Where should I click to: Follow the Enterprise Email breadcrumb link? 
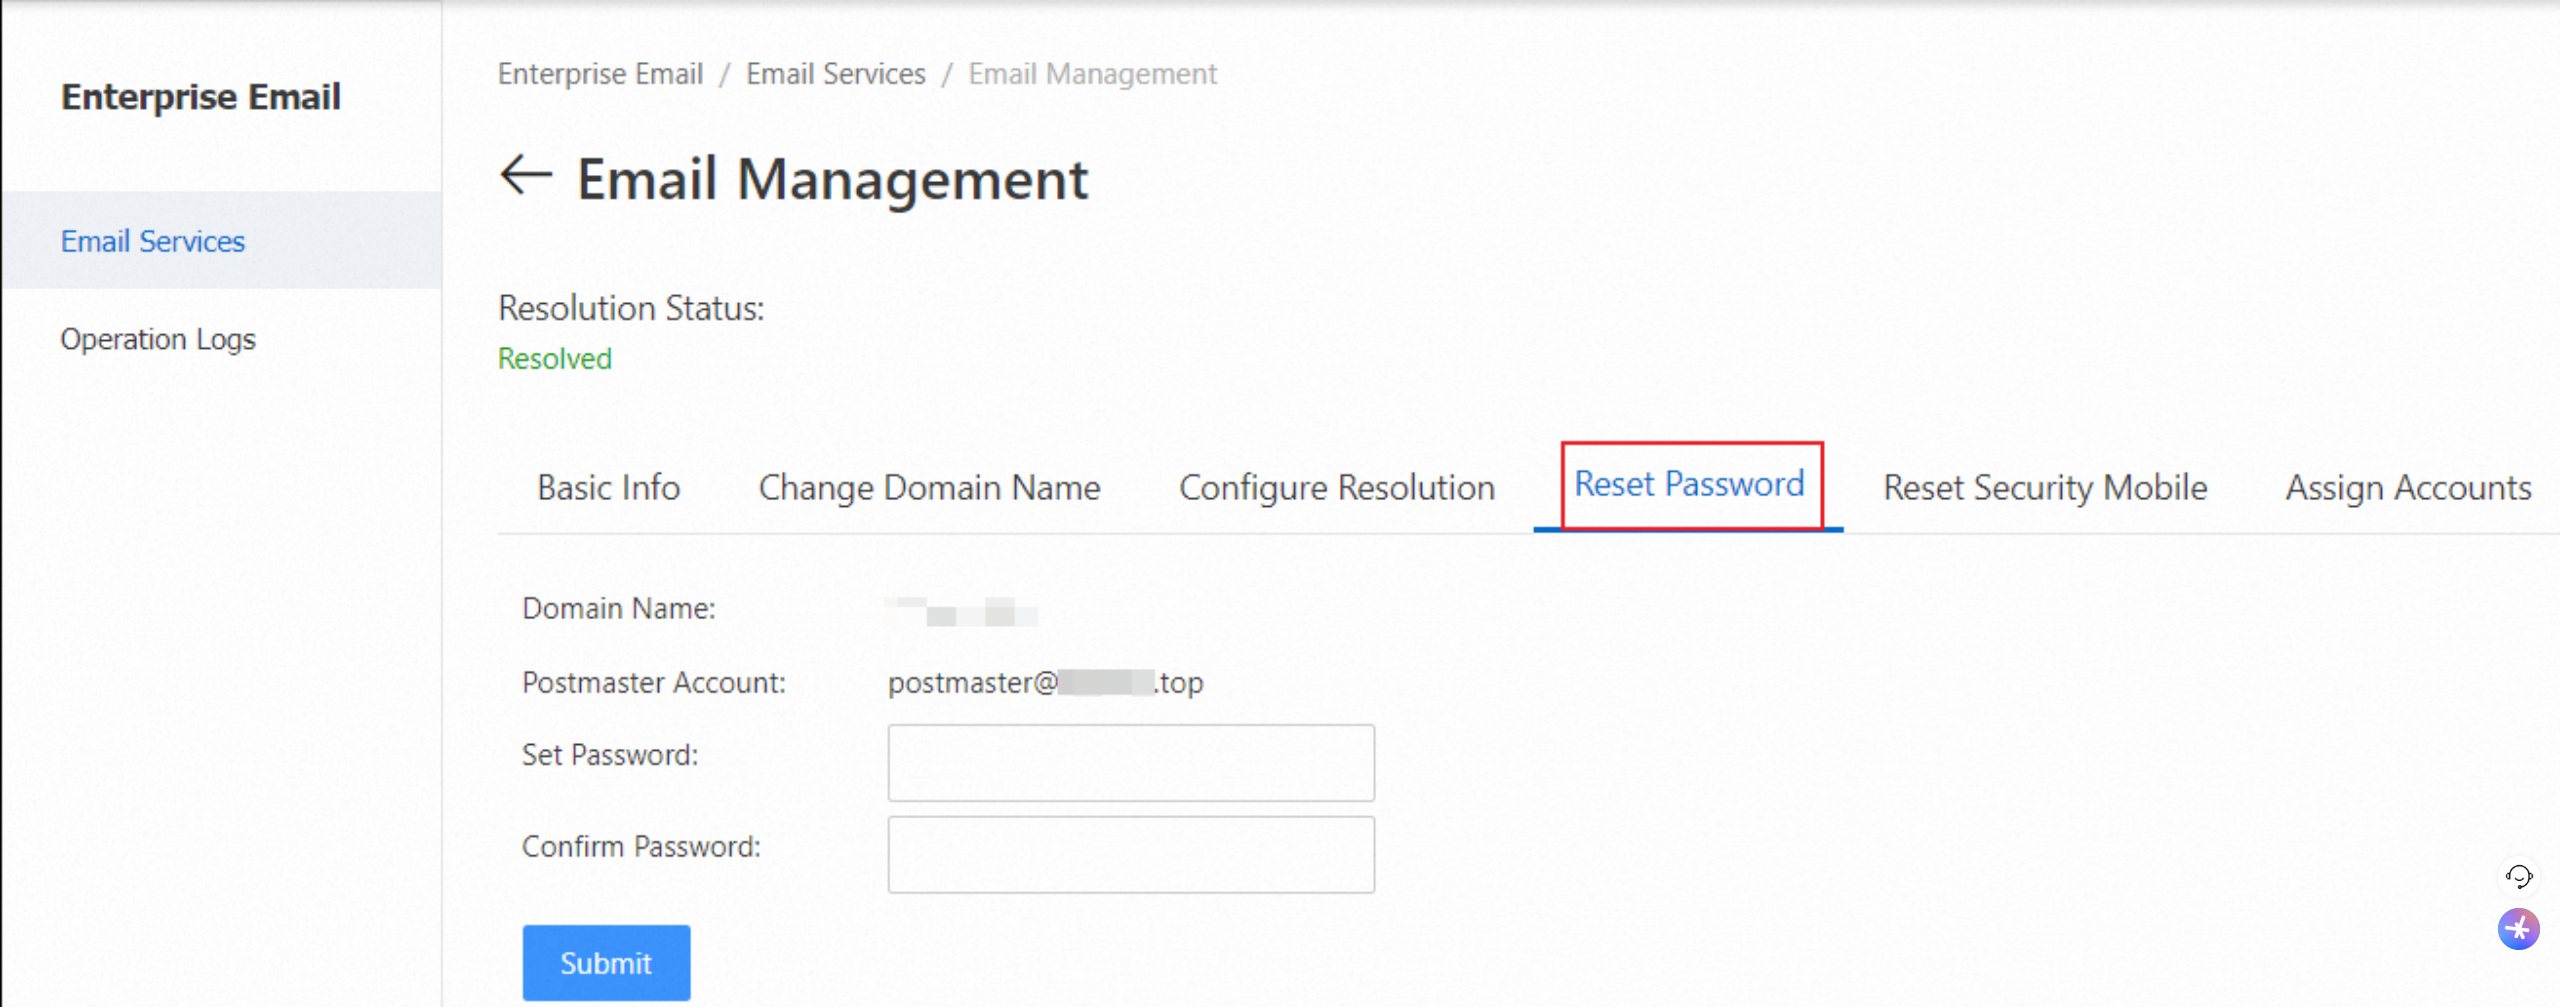pyautogui.click(x=600, y=74)
